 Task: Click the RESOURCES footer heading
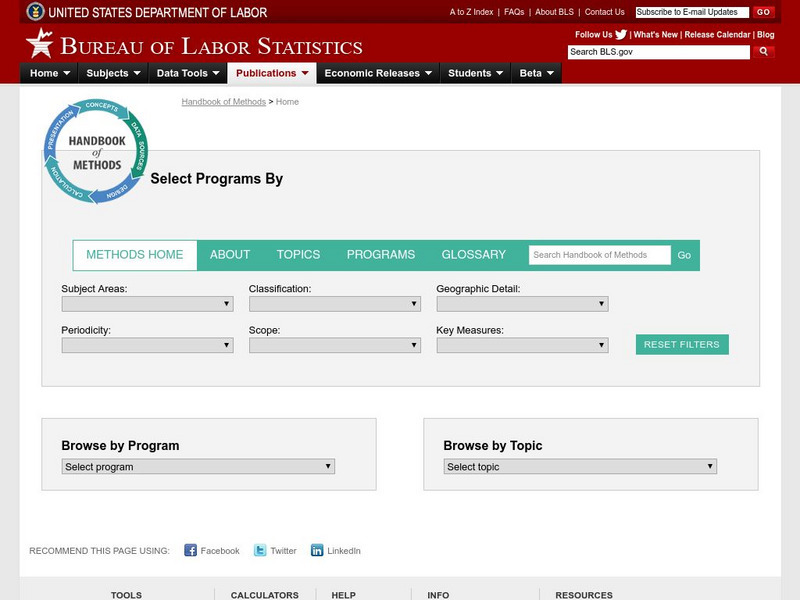584,595
